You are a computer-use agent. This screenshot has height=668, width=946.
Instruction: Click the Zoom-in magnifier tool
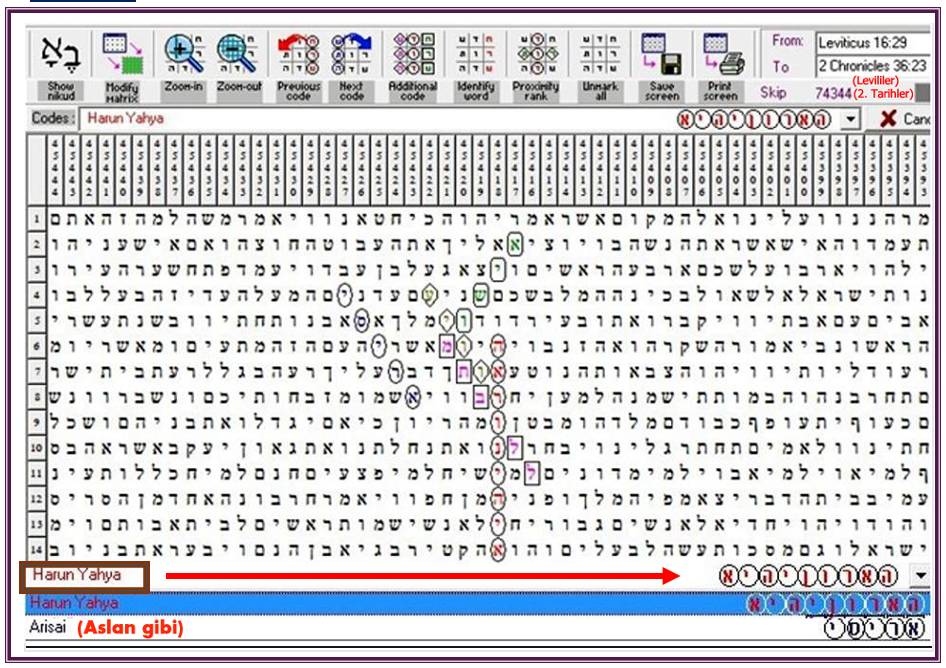[183, 66]
